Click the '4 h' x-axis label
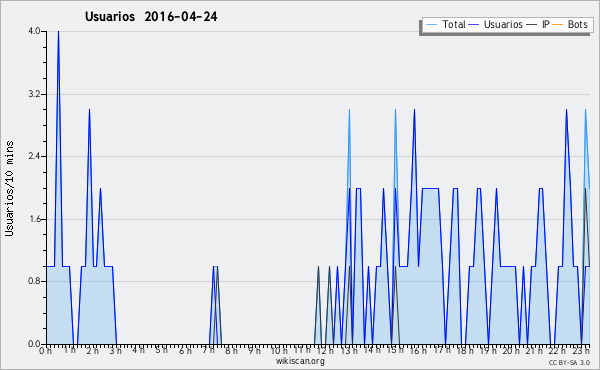The image size is (600, 370). (139, 350)
